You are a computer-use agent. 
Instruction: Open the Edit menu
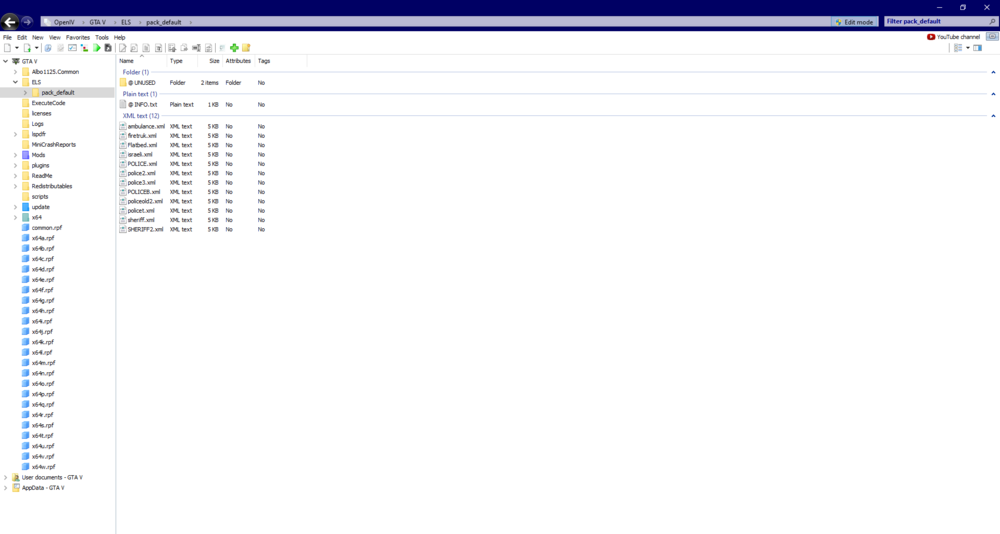(22, 37)
